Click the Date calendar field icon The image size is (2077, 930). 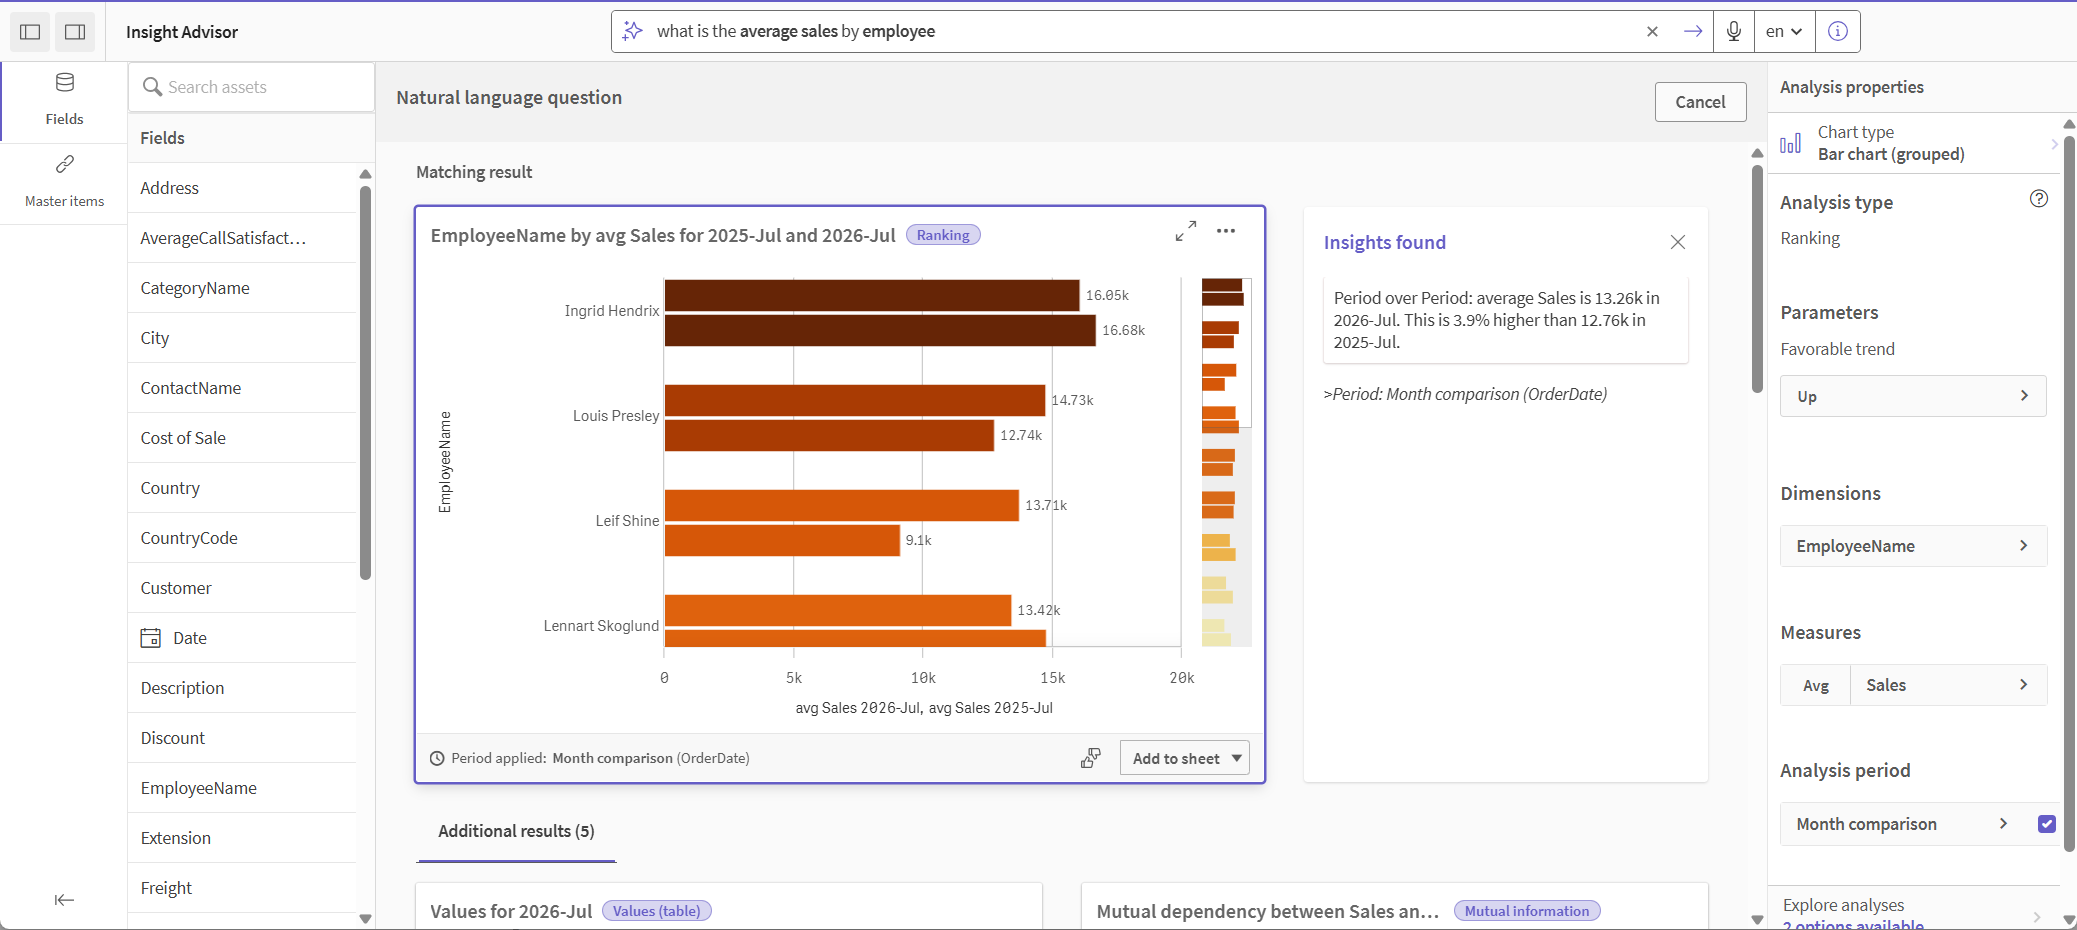[x=151, y=638]
